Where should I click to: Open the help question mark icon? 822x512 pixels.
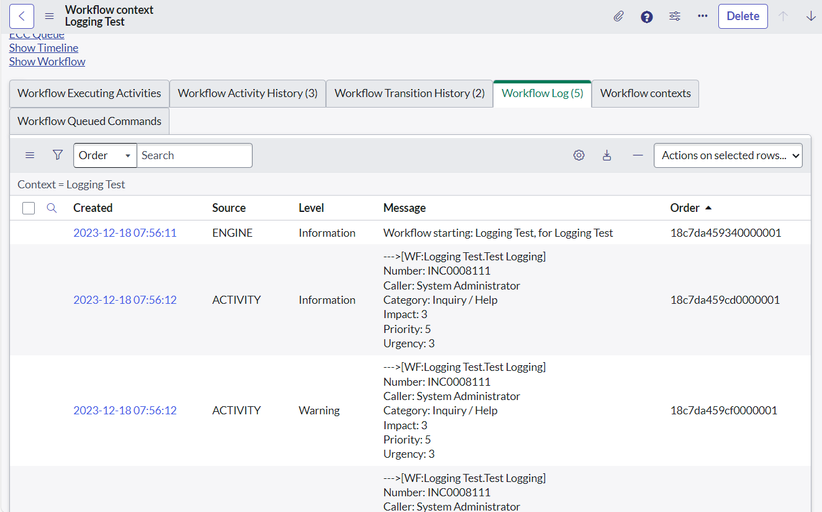point(647,17)
